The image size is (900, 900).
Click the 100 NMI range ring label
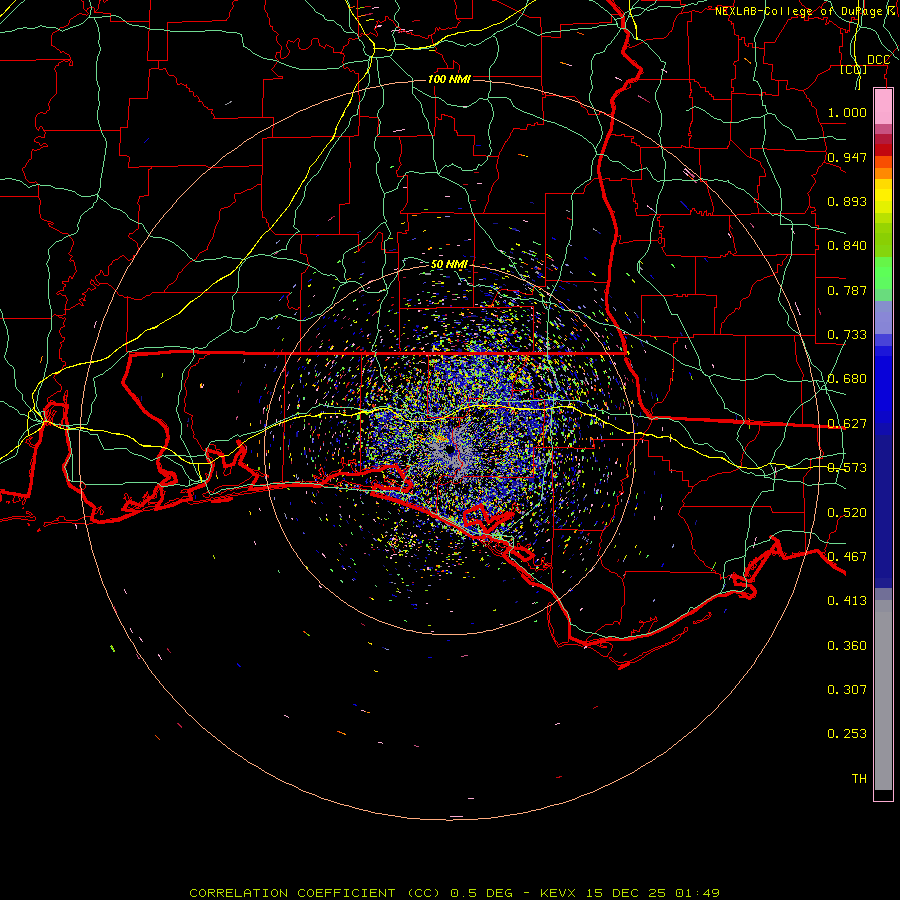coord(449,79)
